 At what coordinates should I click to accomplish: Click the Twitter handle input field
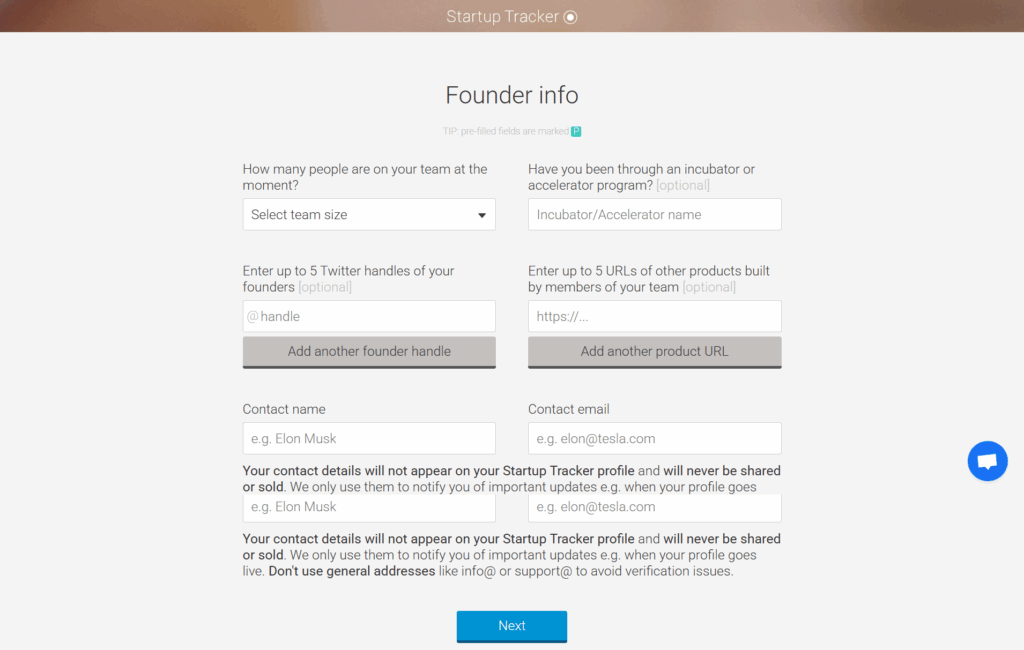click(x=369, y=316)
